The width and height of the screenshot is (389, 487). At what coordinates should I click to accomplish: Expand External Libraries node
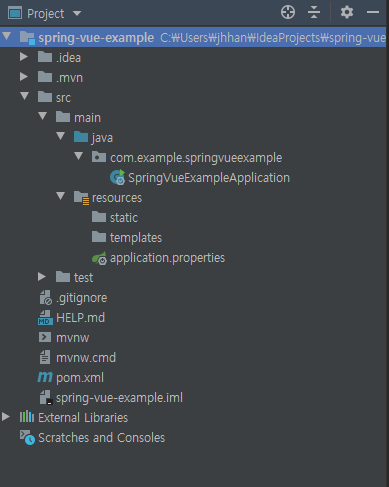(x=6, y=417)
